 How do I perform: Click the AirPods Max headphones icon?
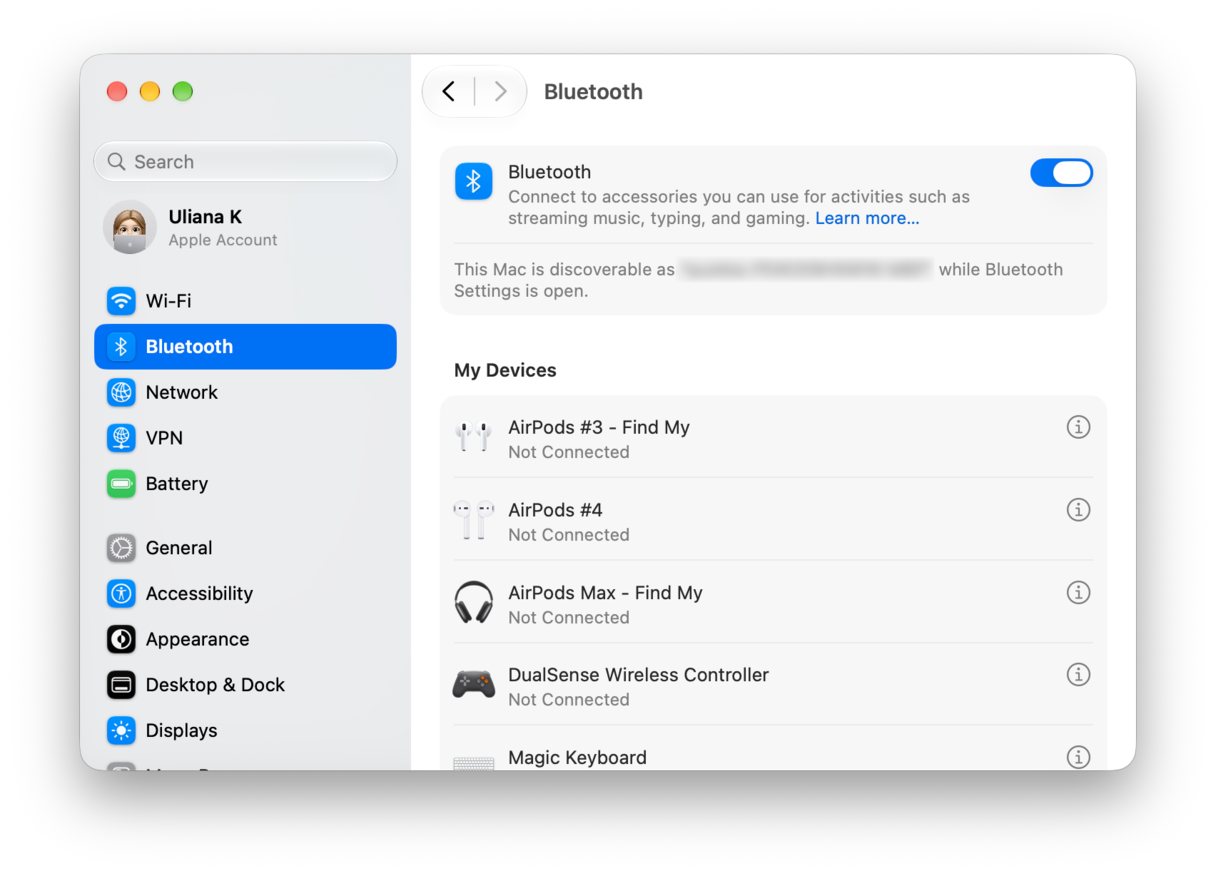tap(474, 603)
